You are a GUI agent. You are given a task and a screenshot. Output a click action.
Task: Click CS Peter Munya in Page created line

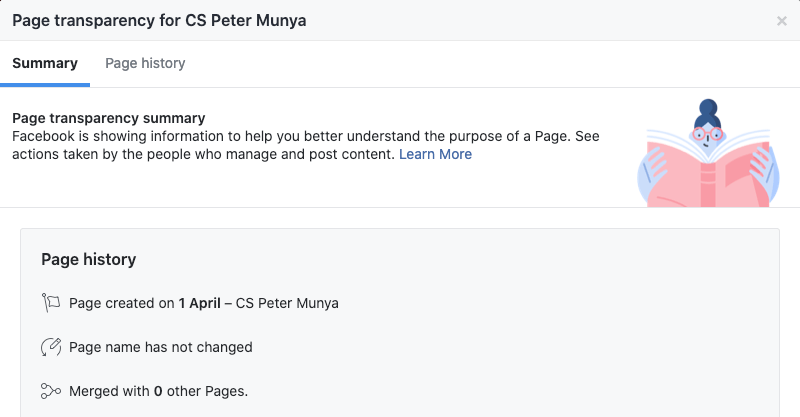coord(287,303)
